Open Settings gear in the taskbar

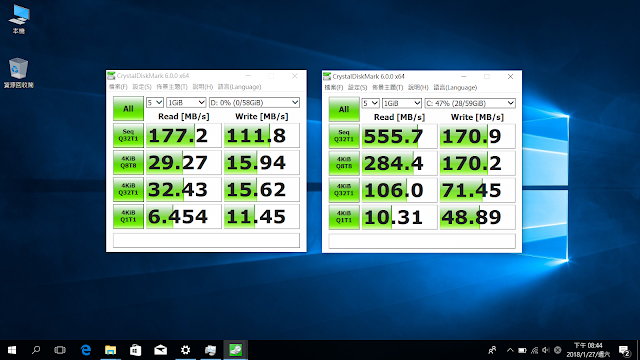(x=185, y=350)
